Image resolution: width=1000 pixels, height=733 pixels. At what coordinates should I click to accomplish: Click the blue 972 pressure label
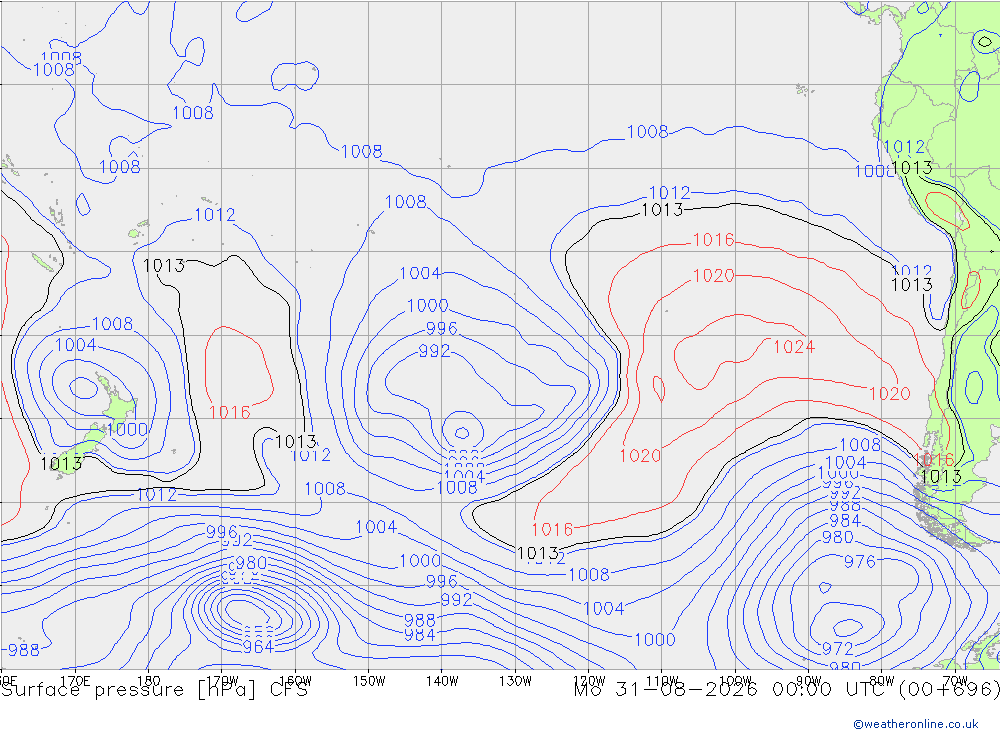[837, 648]
